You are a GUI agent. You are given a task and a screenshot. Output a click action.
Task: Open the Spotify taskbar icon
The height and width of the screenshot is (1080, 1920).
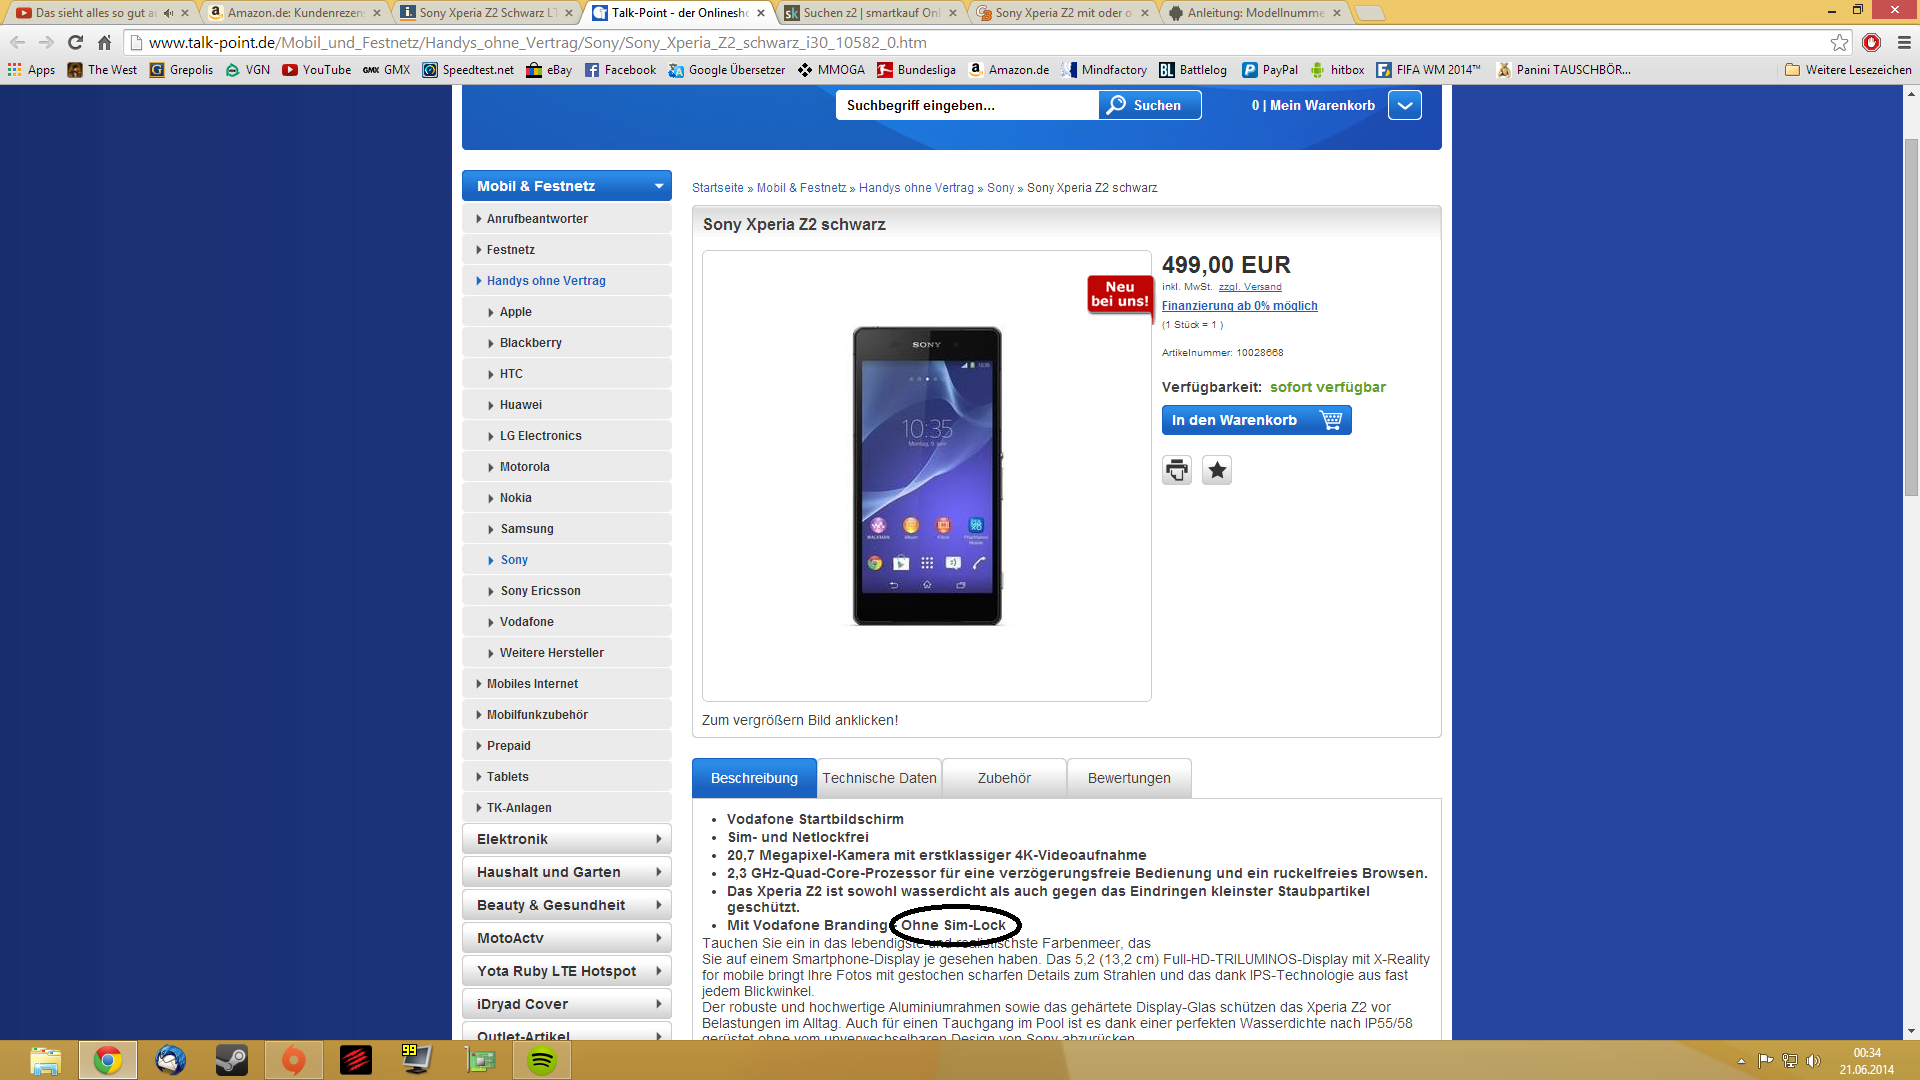click(542, 1060)
